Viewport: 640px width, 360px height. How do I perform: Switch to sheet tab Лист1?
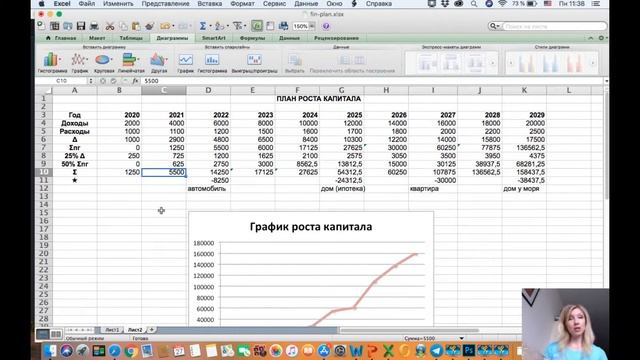click(112, 330)
